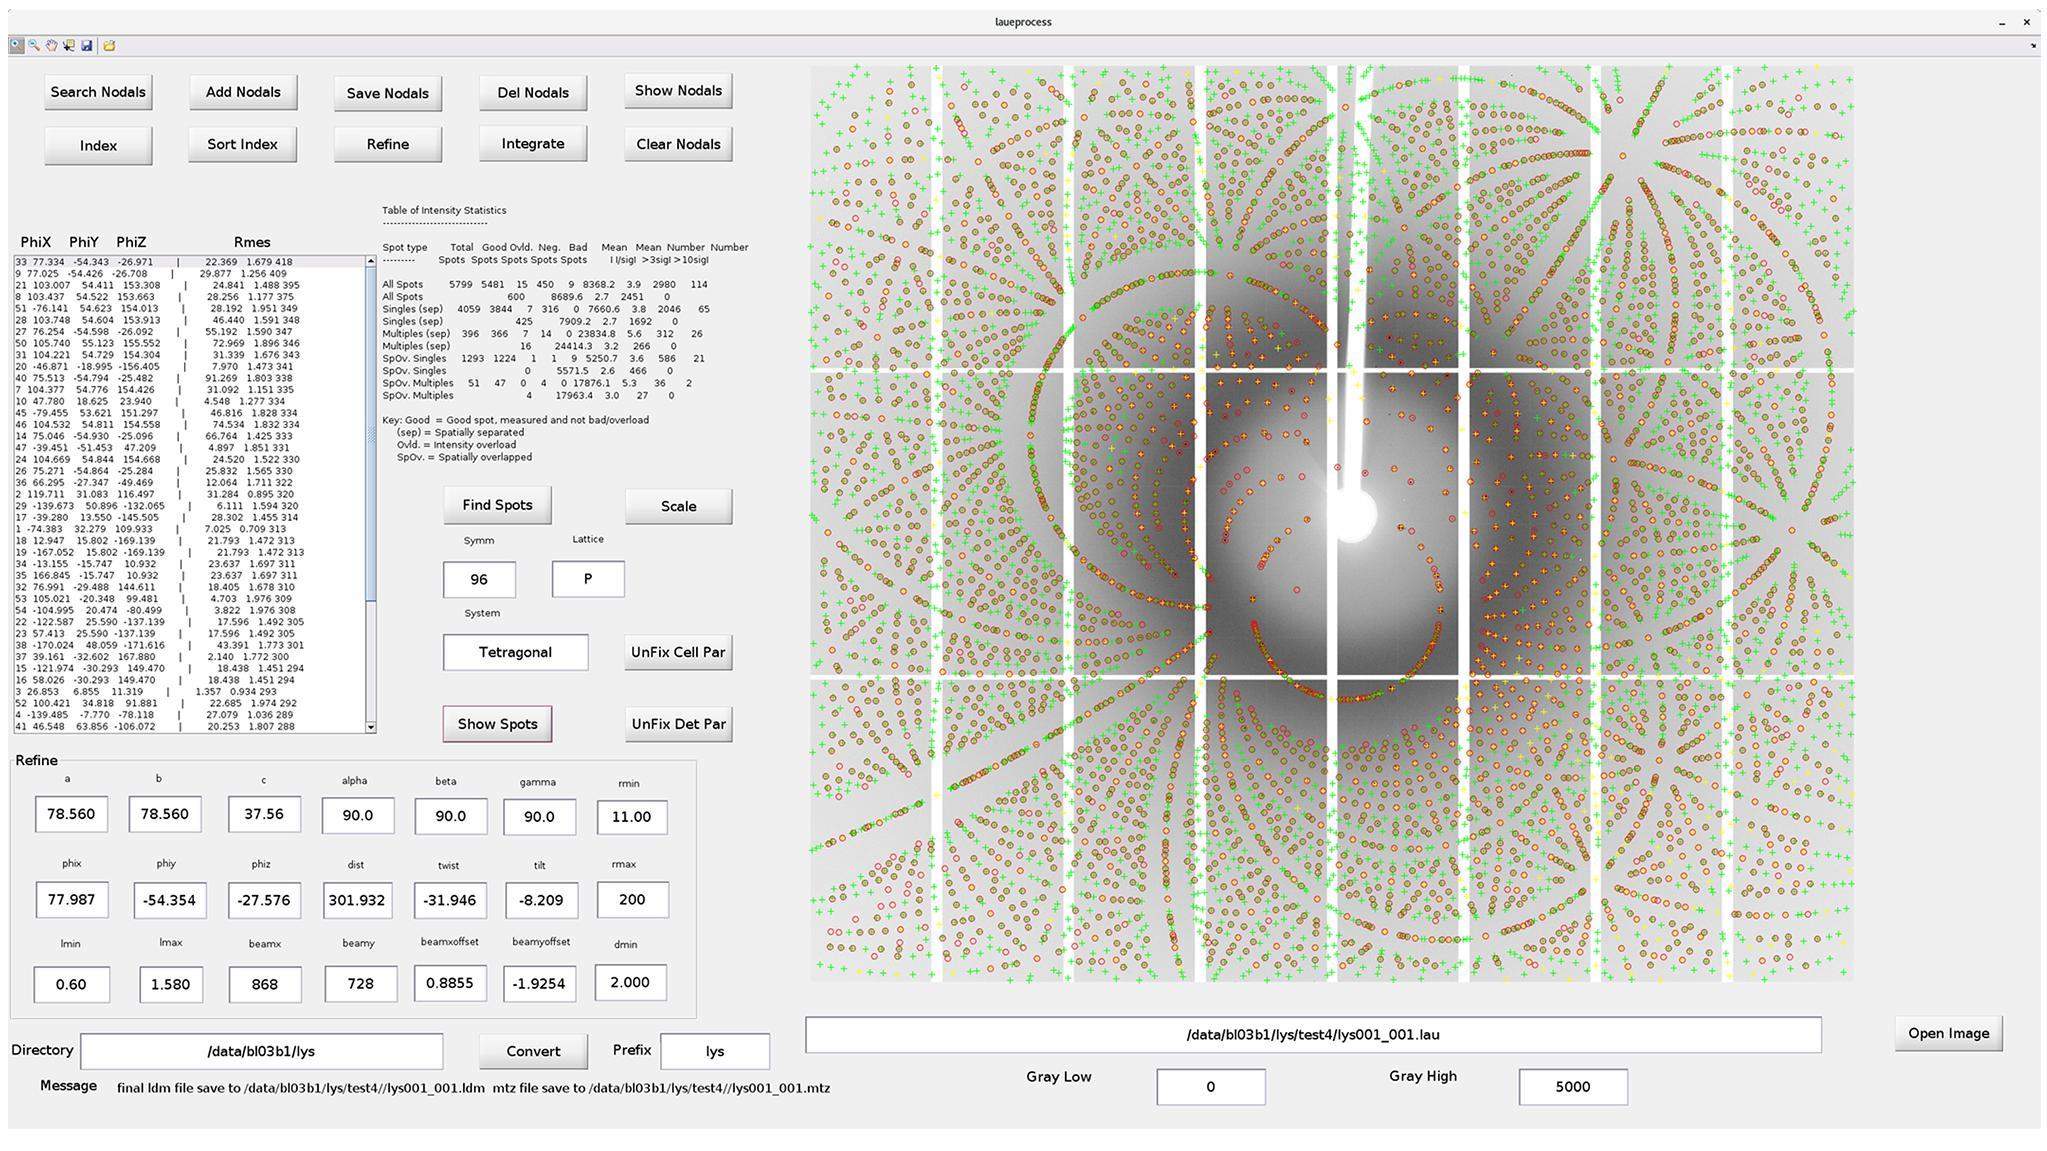Viewport: 2047px width, 1151px height.
Task: Click the UnFix Det Par button
Action: [x=678, y=724]
